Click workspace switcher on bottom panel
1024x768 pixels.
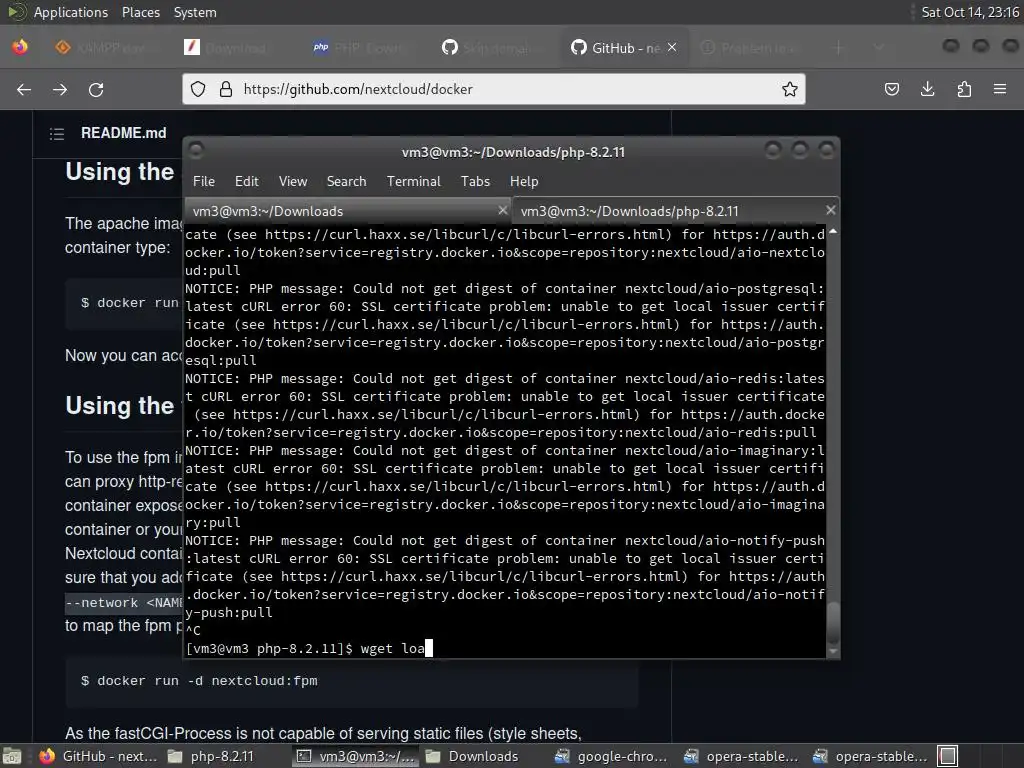coord(948,756)
